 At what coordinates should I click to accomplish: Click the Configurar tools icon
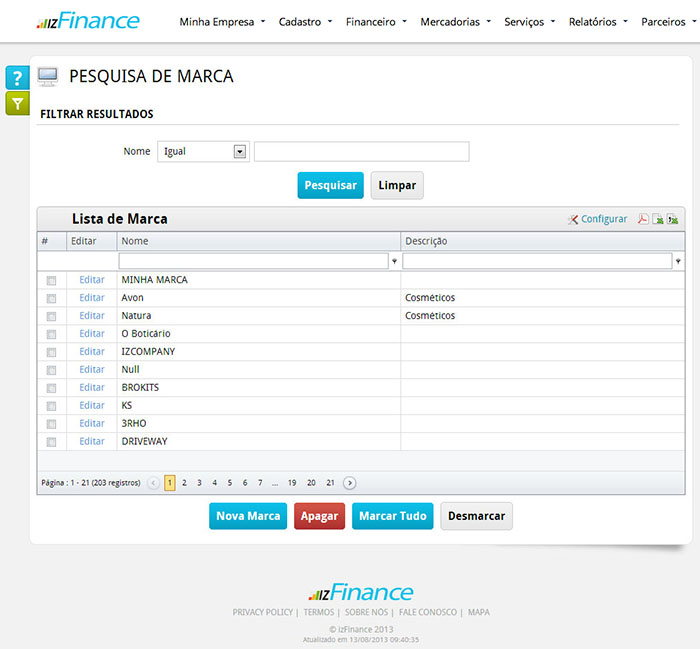(x=573, y=219)
